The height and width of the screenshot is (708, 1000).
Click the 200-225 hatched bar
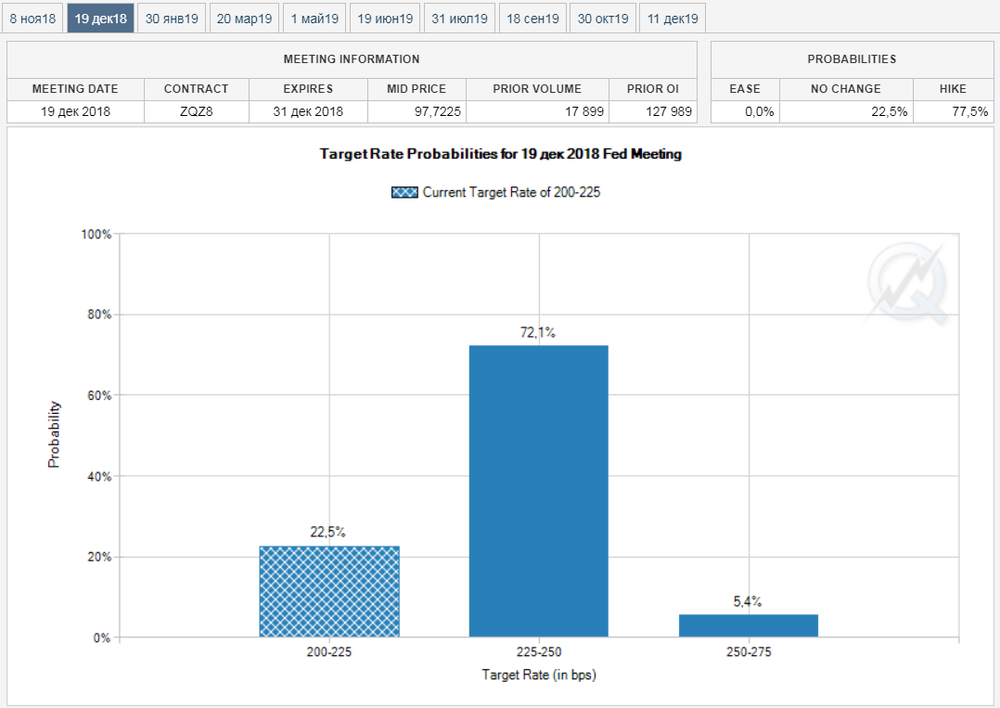pos(329,591)
